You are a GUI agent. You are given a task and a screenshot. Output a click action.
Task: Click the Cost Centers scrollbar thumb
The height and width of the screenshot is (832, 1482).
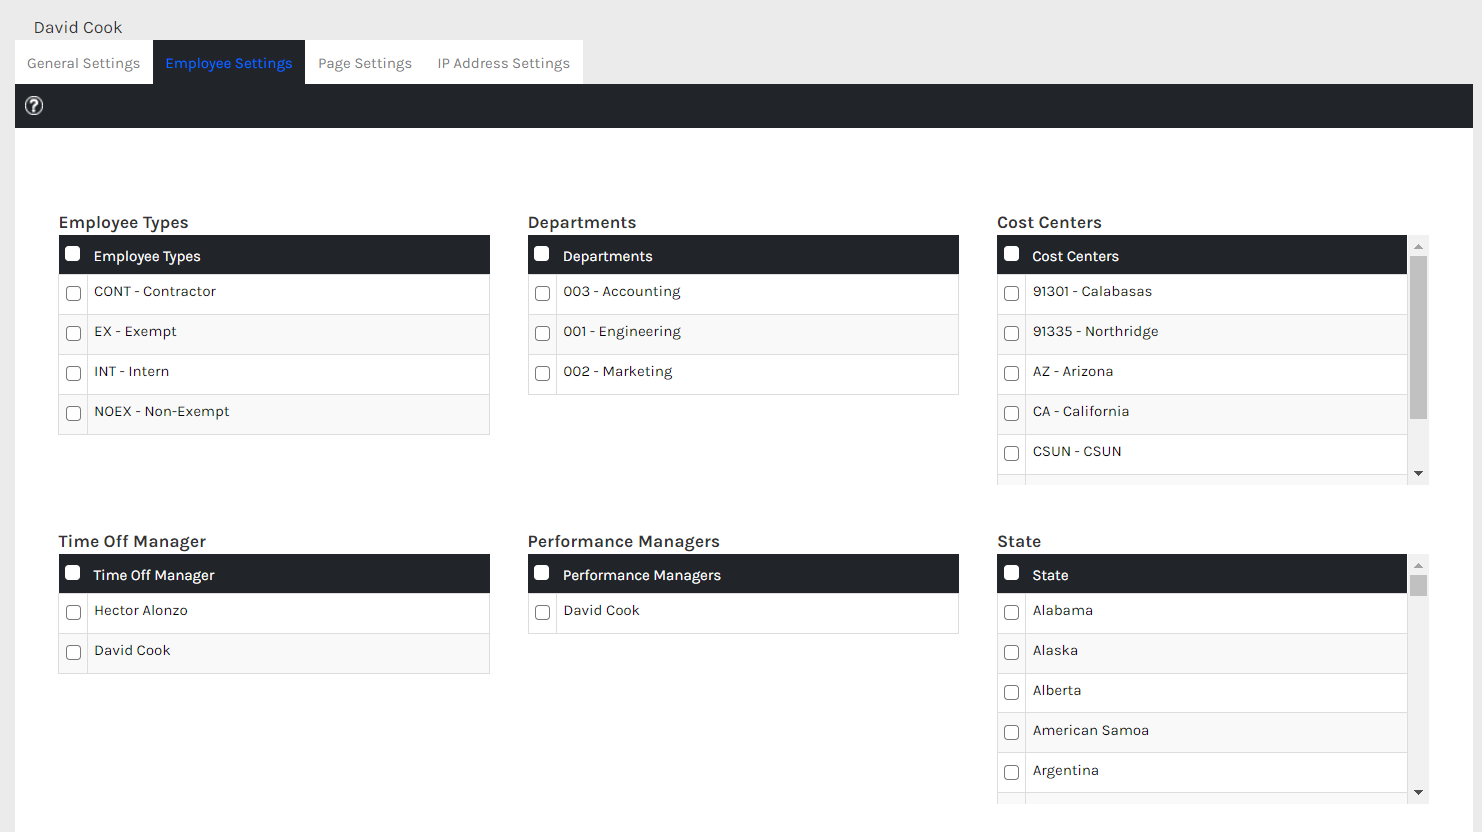[1418, 337]
